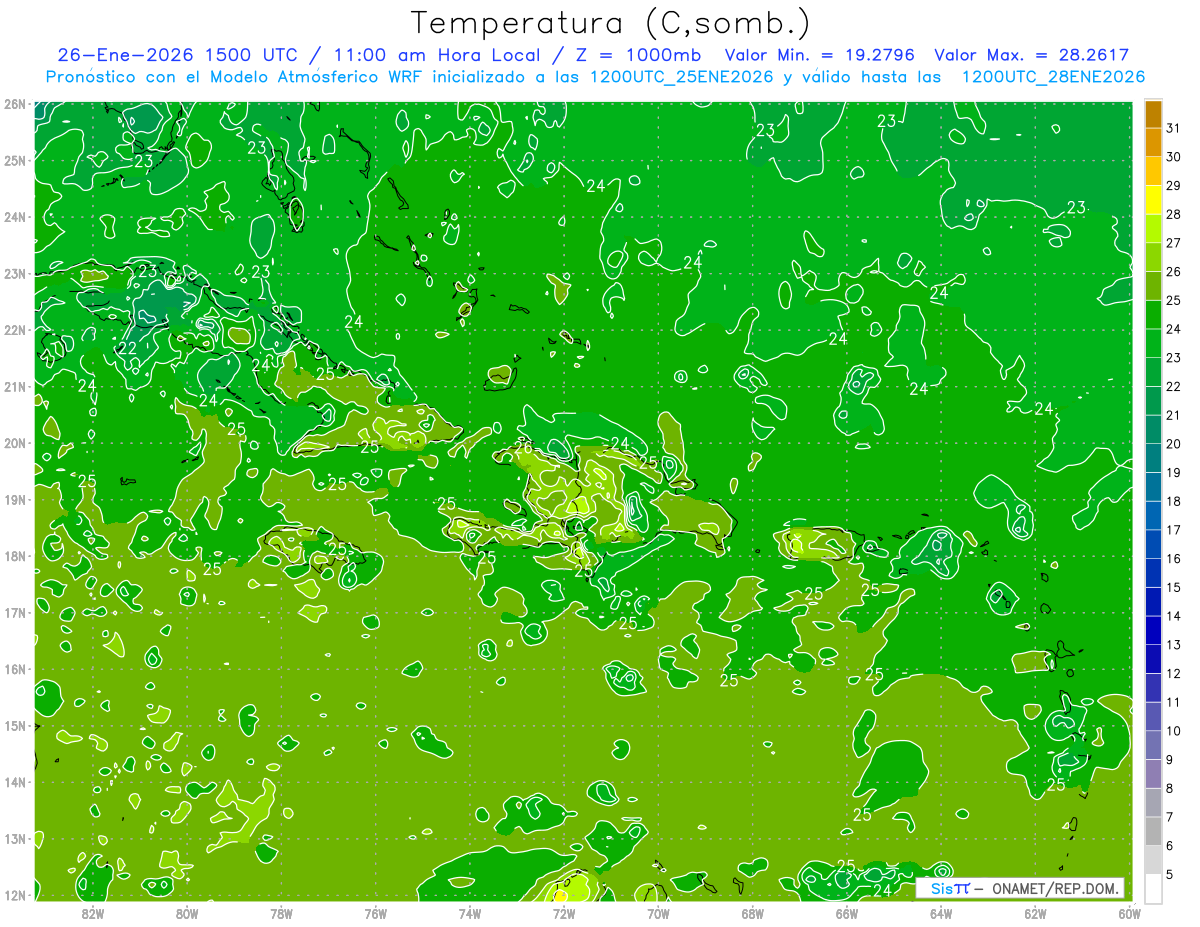Click the '5' color scale label

(1171, 875)
